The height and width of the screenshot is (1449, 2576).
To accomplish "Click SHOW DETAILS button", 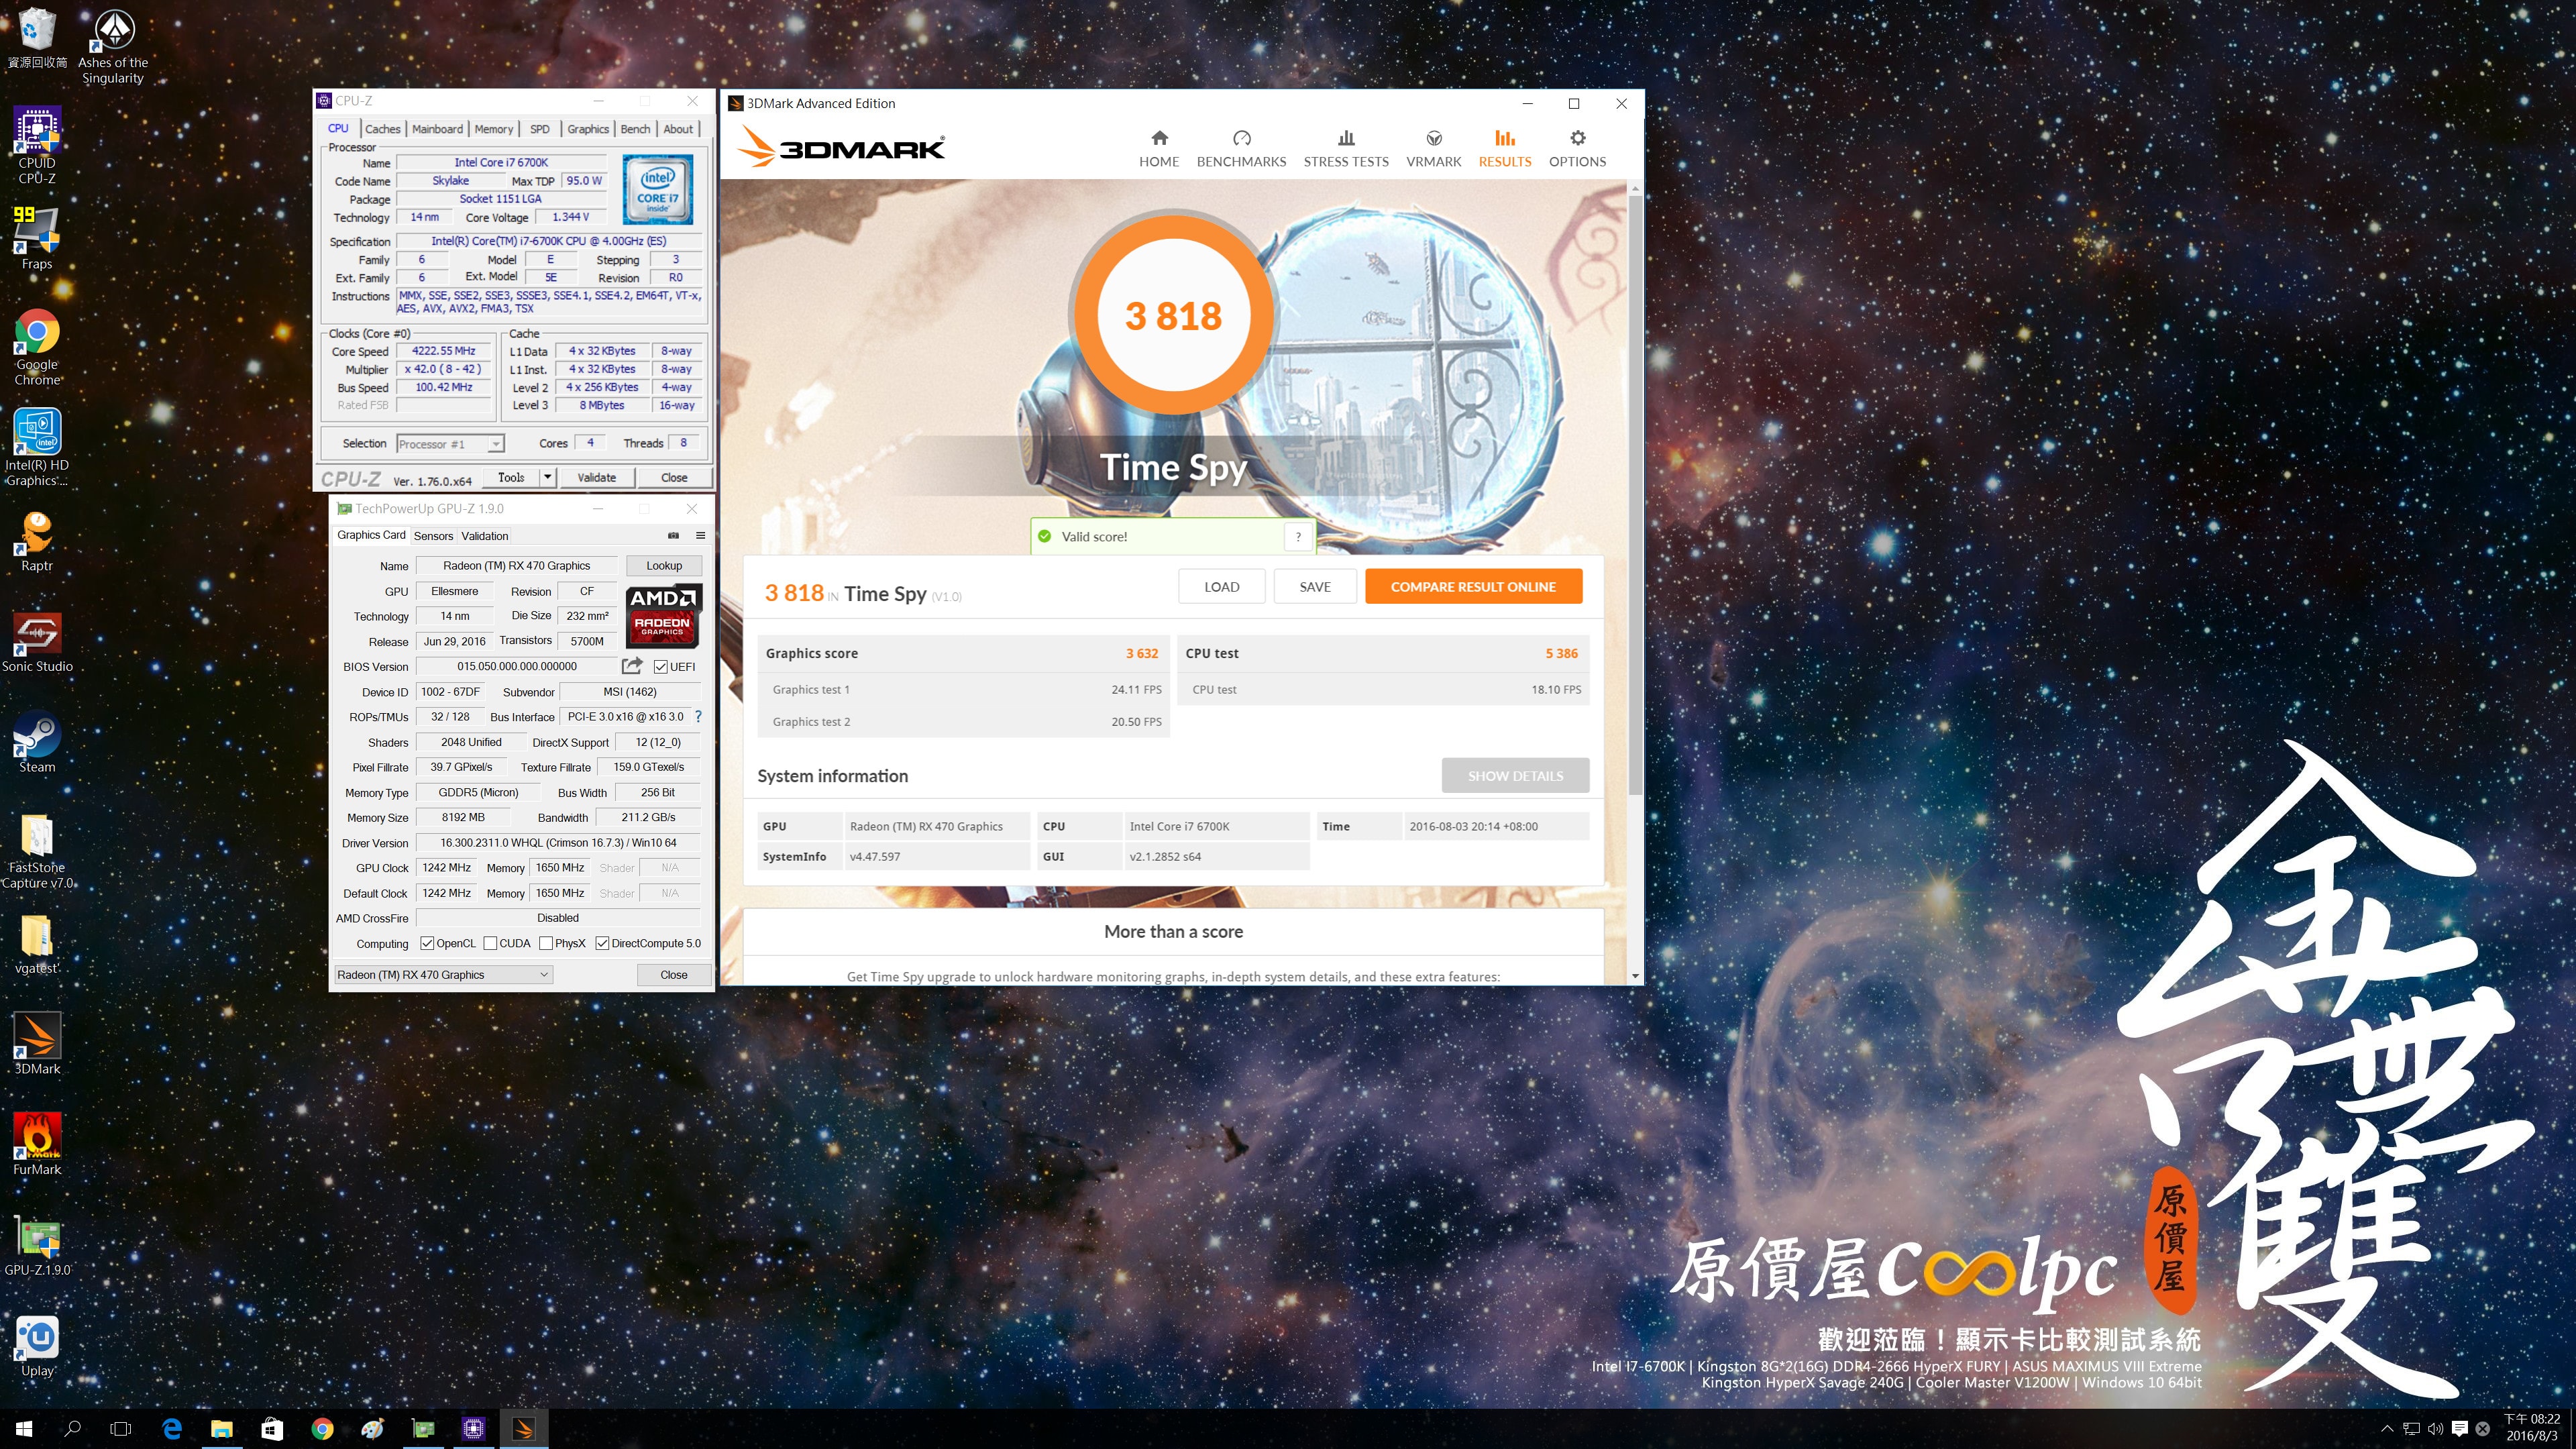I will coord(1515,776).
